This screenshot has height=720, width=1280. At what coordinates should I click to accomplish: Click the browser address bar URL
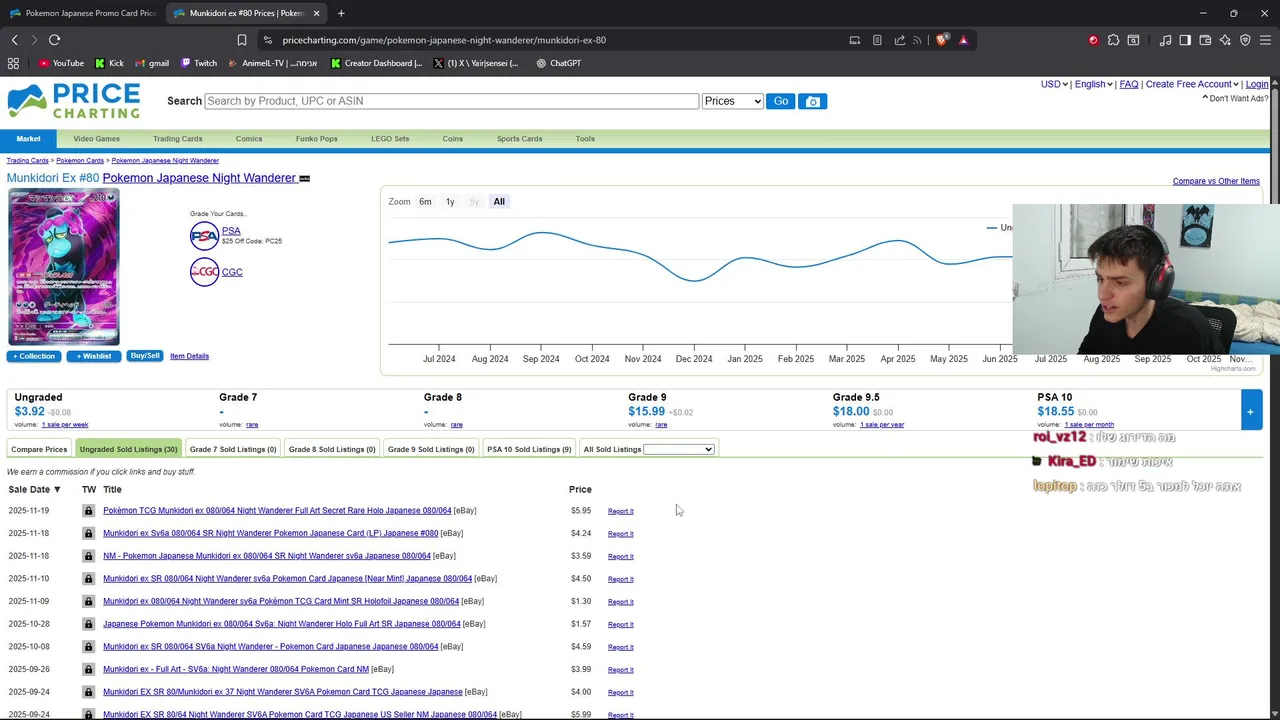pos(444,40)
